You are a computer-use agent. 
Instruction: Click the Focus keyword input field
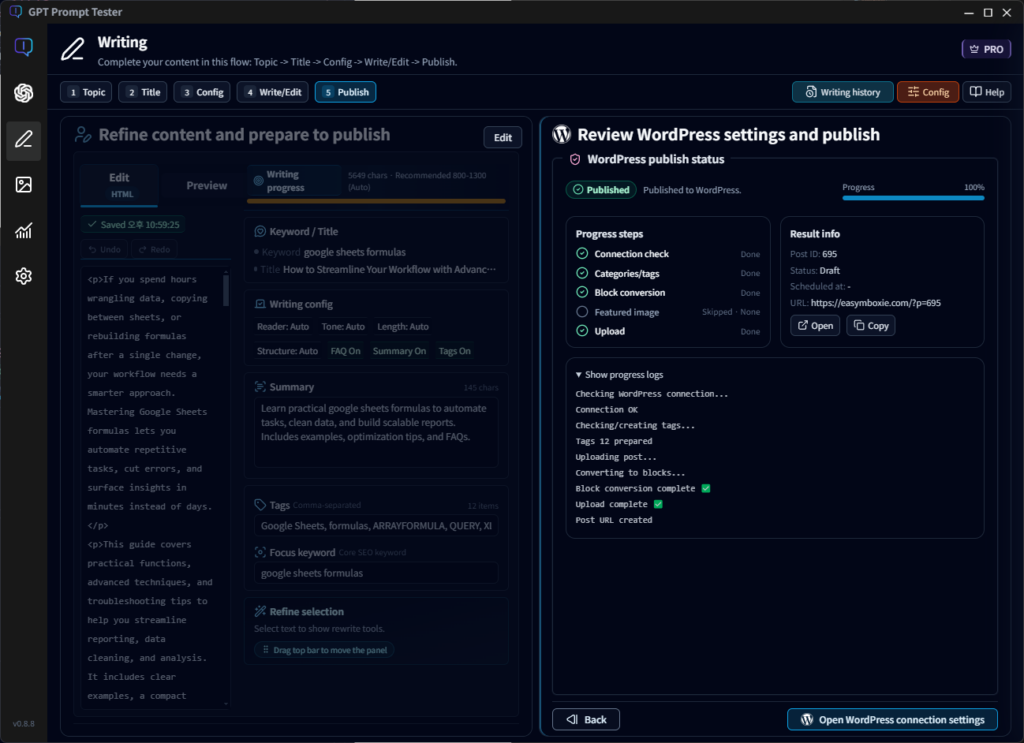[377, 570]
